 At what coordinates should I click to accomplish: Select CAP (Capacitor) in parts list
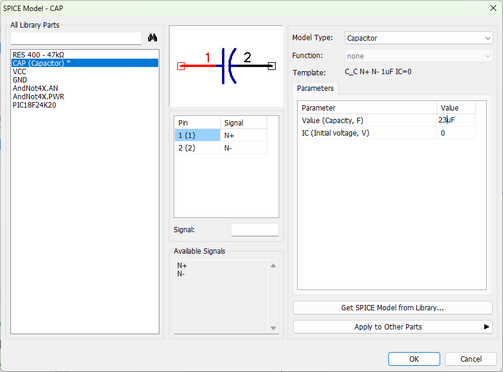(x=85, y=63)
